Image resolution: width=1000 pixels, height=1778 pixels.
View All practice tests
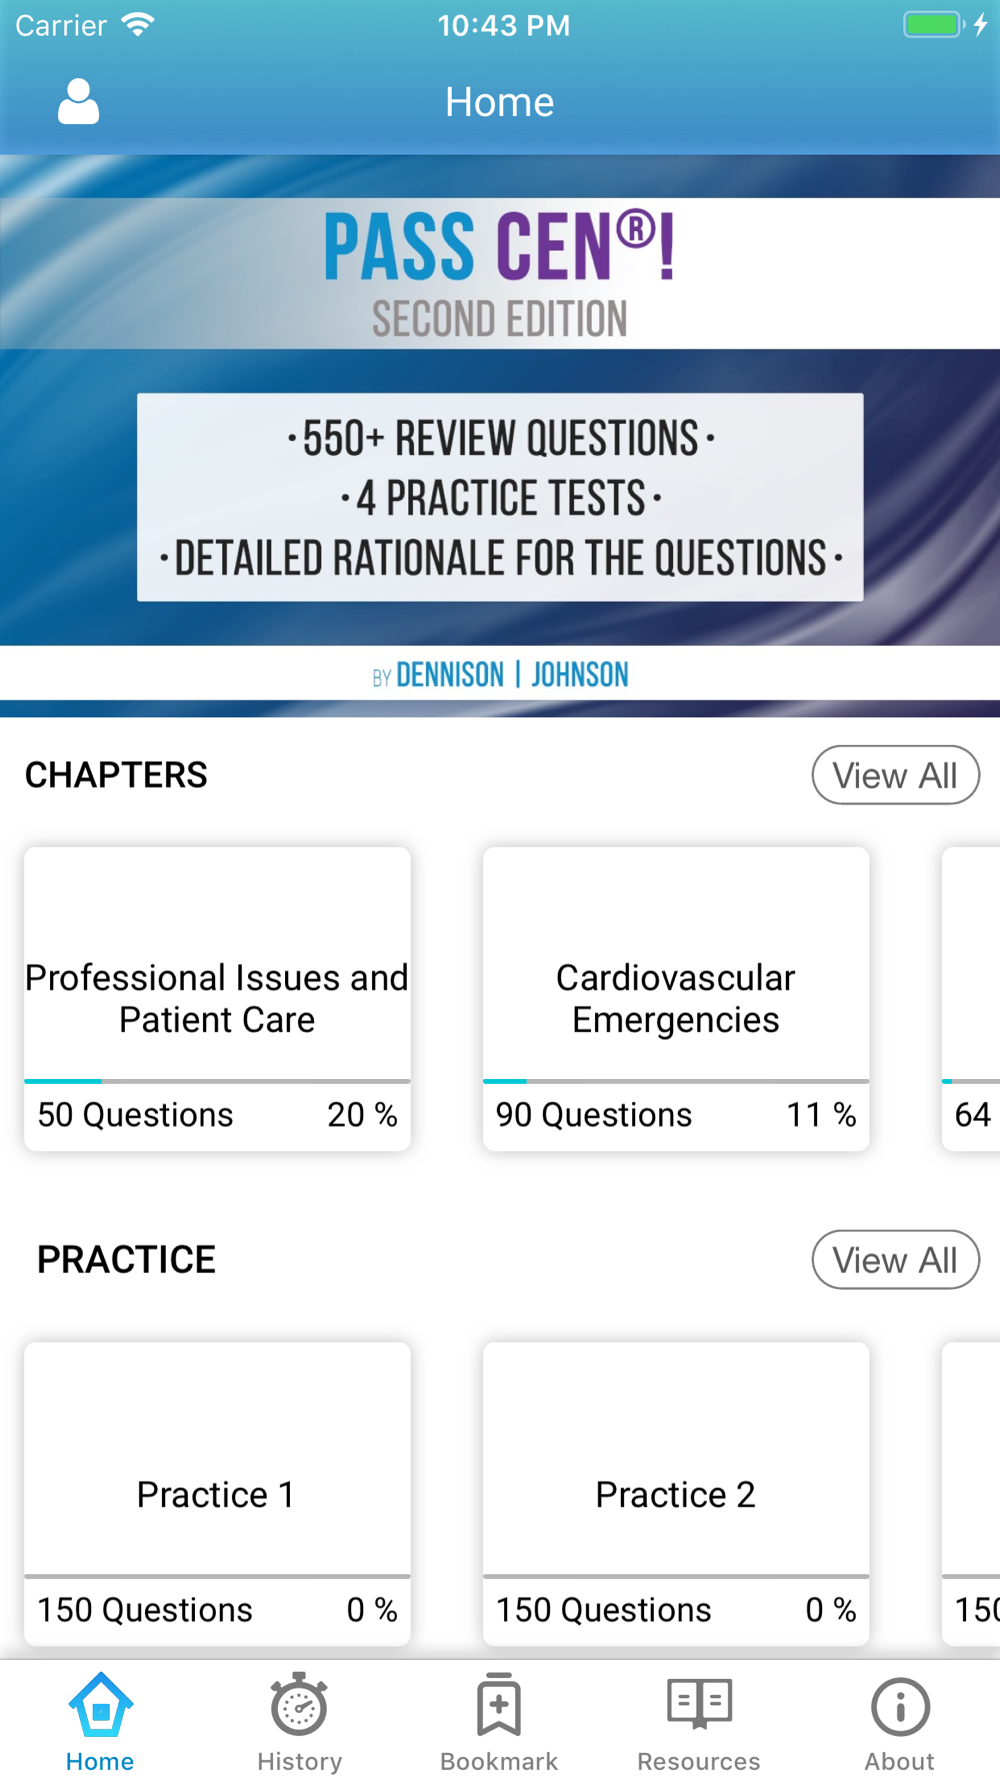coord(895,1260)
